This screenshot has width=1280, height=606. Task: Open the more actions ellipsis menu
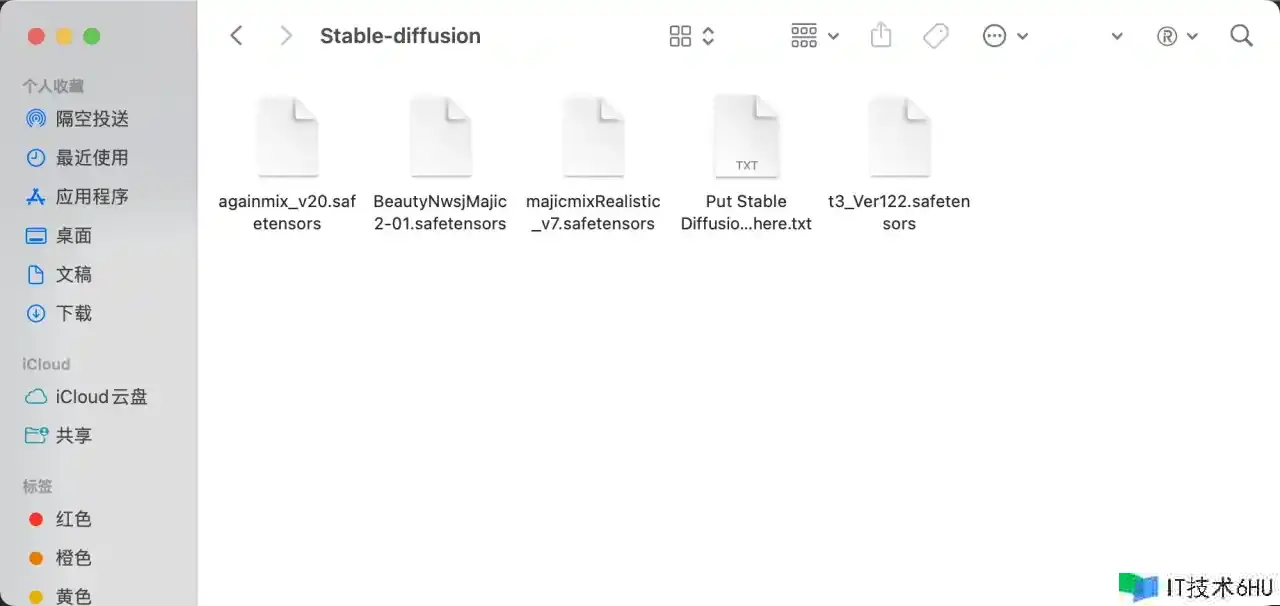click(1005, 36)
